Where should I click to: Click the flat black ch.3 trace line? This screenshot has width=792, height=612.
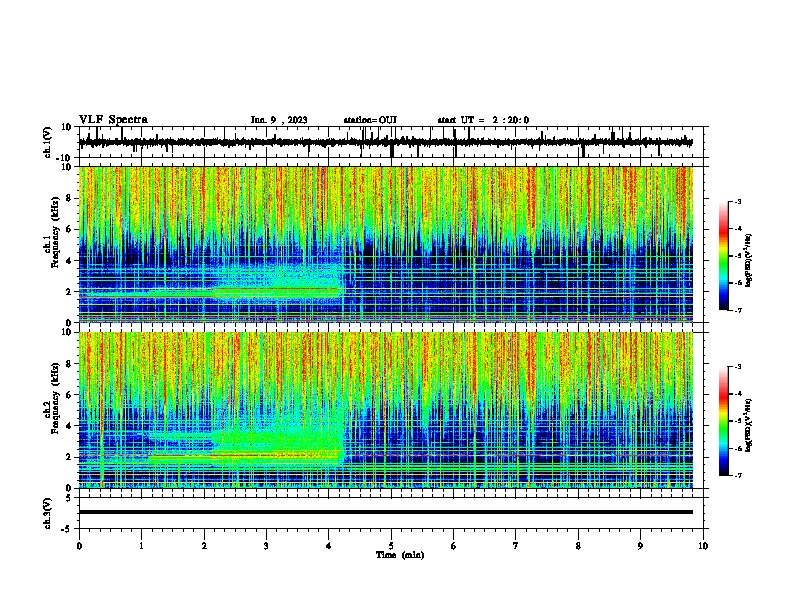click(385, 512)
